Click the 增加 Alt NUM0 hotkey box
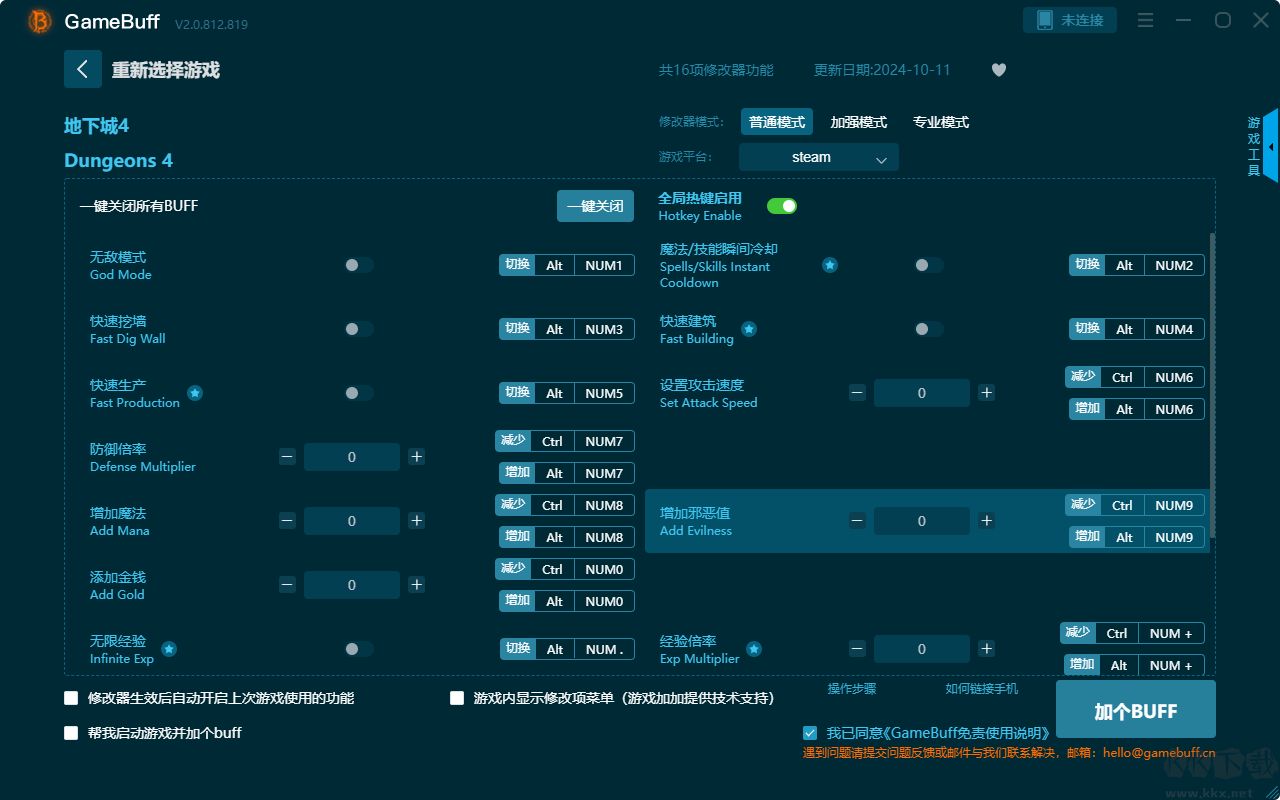The image size is (1280, 800). [567, 601]
